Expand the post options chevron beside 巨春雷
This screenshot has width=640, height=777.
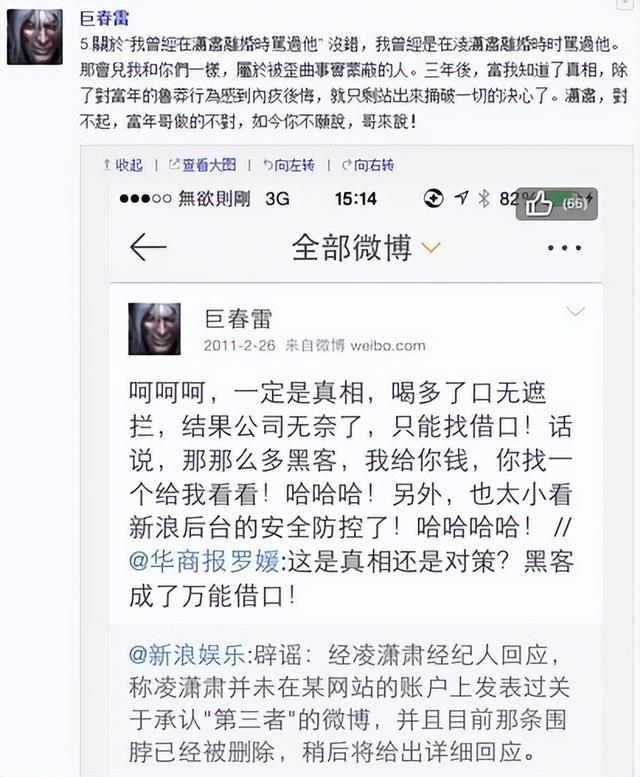pyautogui.click(x=576, y=311)
